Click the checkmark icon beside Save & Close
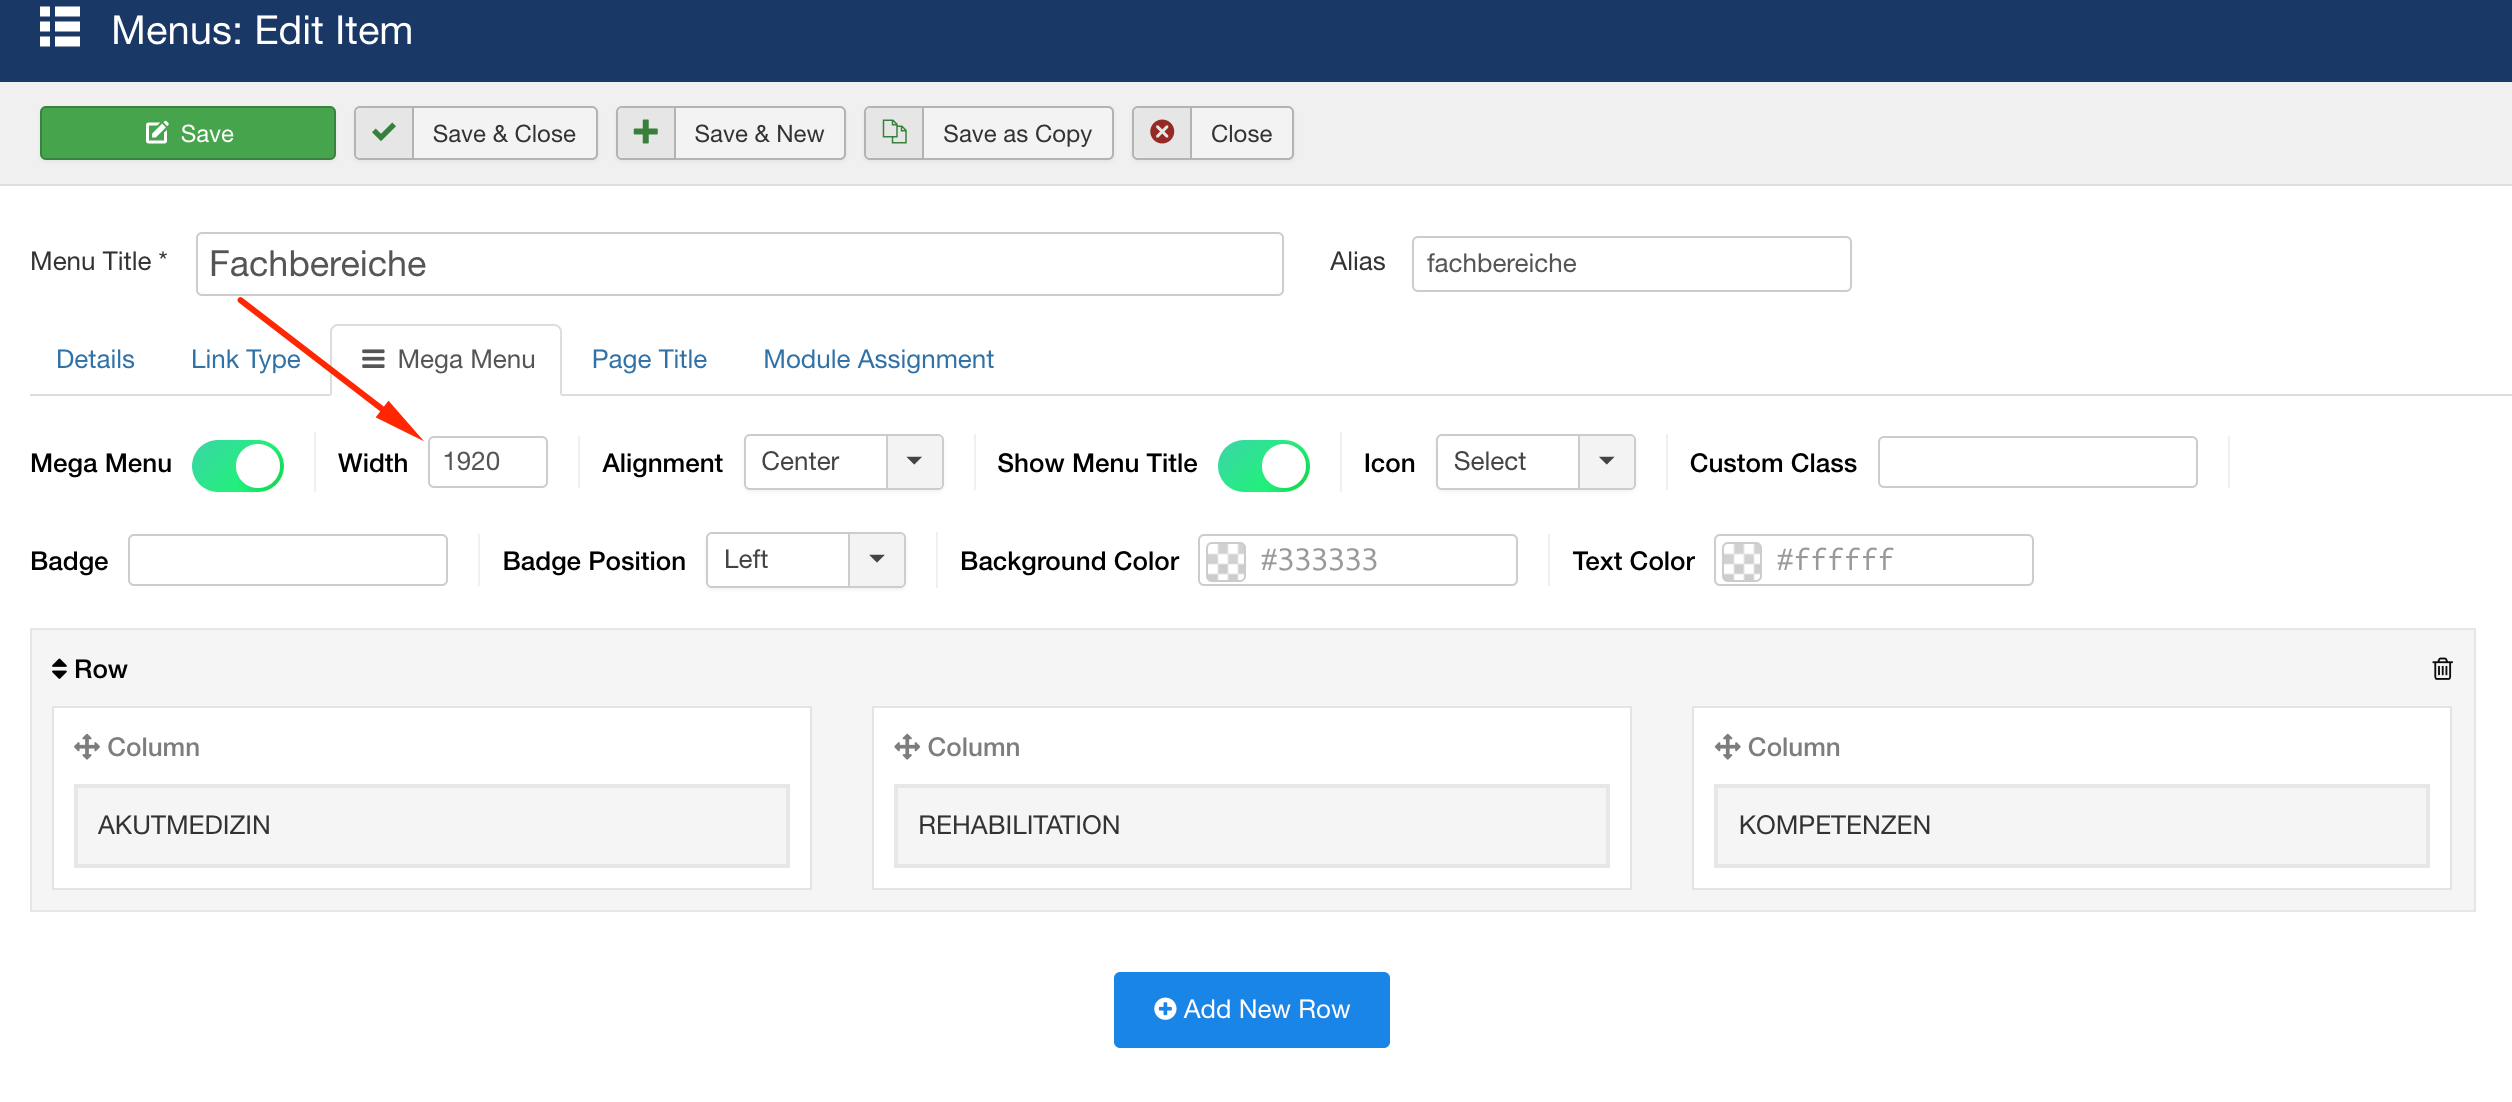The image size is (2512, 1102). click(384, 133)
